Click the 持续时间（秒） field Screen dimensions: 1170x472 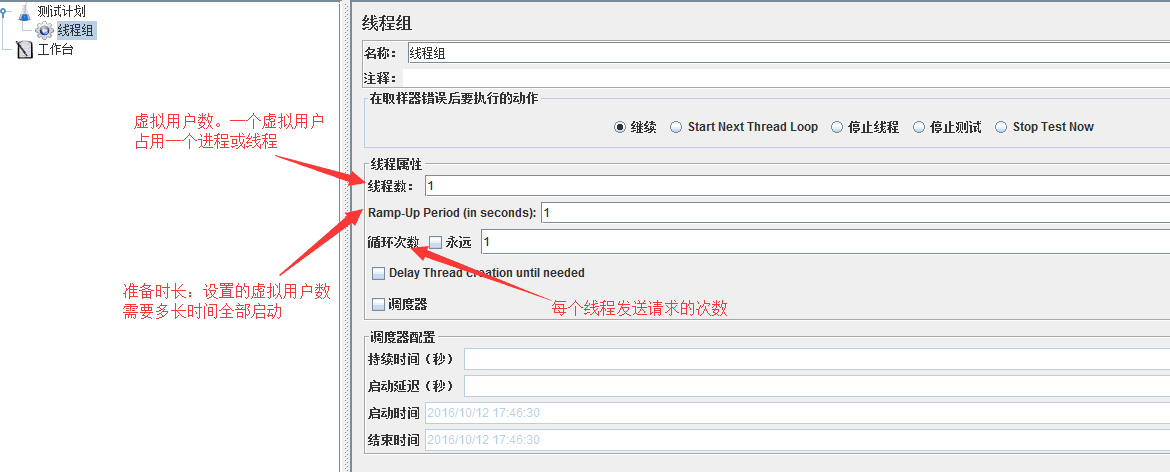[x=817, y=359]
